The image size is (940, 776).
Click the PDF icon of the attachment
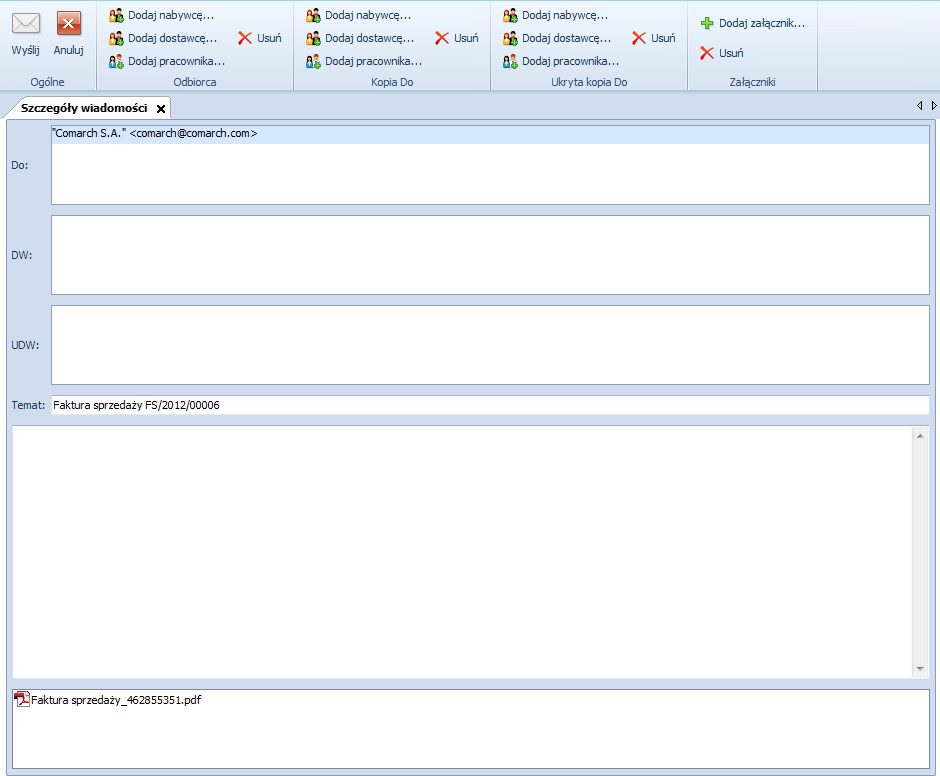click(x=22, y=699)
